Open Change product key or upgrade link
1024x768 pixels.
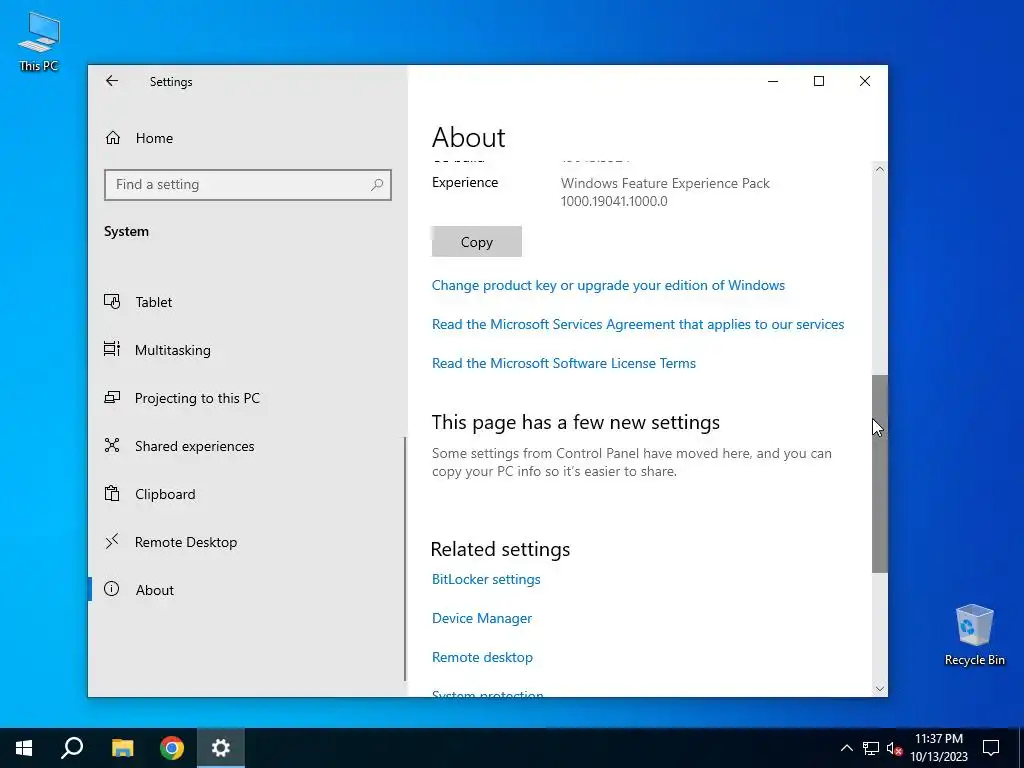click(608, 285)
